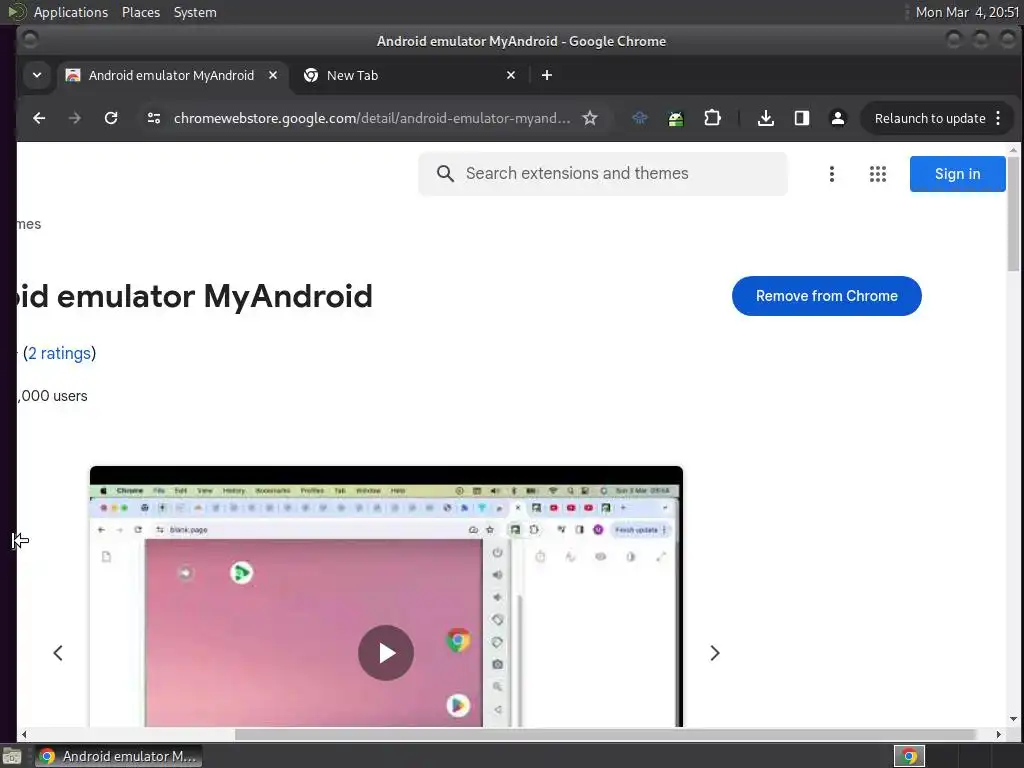Open the Places menu

[140, 12]
